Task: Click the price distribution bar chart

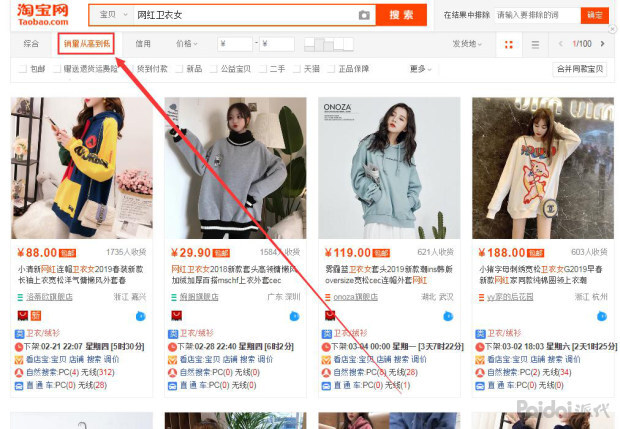Action: point(329,44)
